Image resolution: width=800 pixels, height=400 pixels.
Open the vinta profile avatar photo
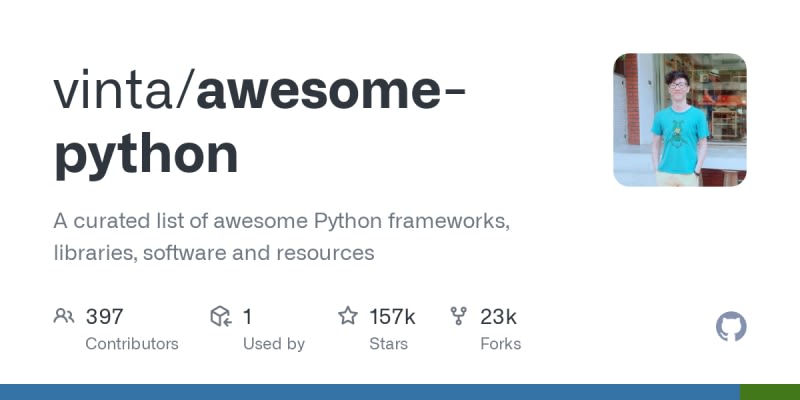680,120
